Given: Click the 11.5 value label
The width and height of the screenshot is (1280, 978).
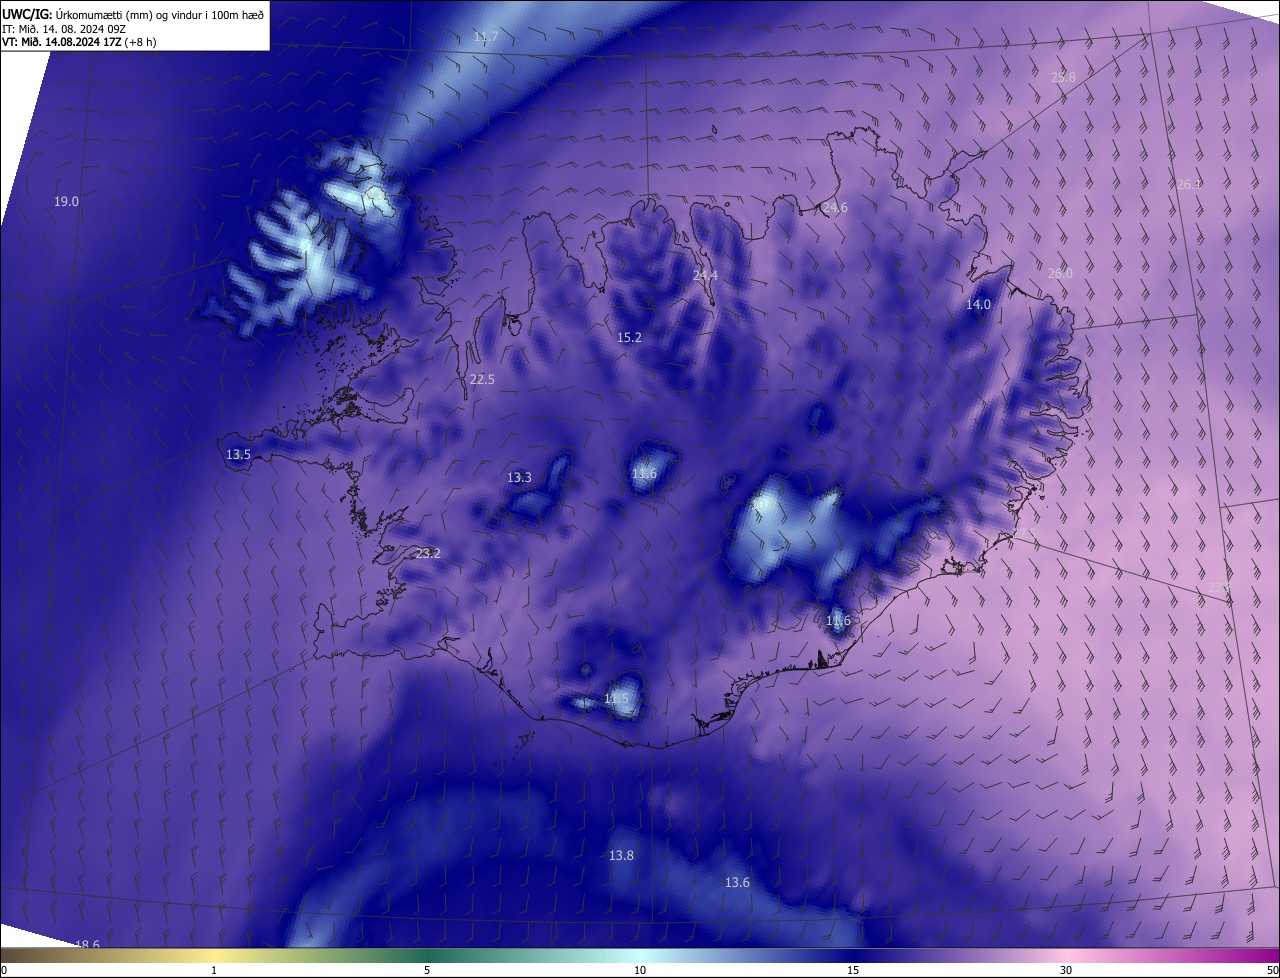Looking at the screenshot, I should tap(617, 699).
